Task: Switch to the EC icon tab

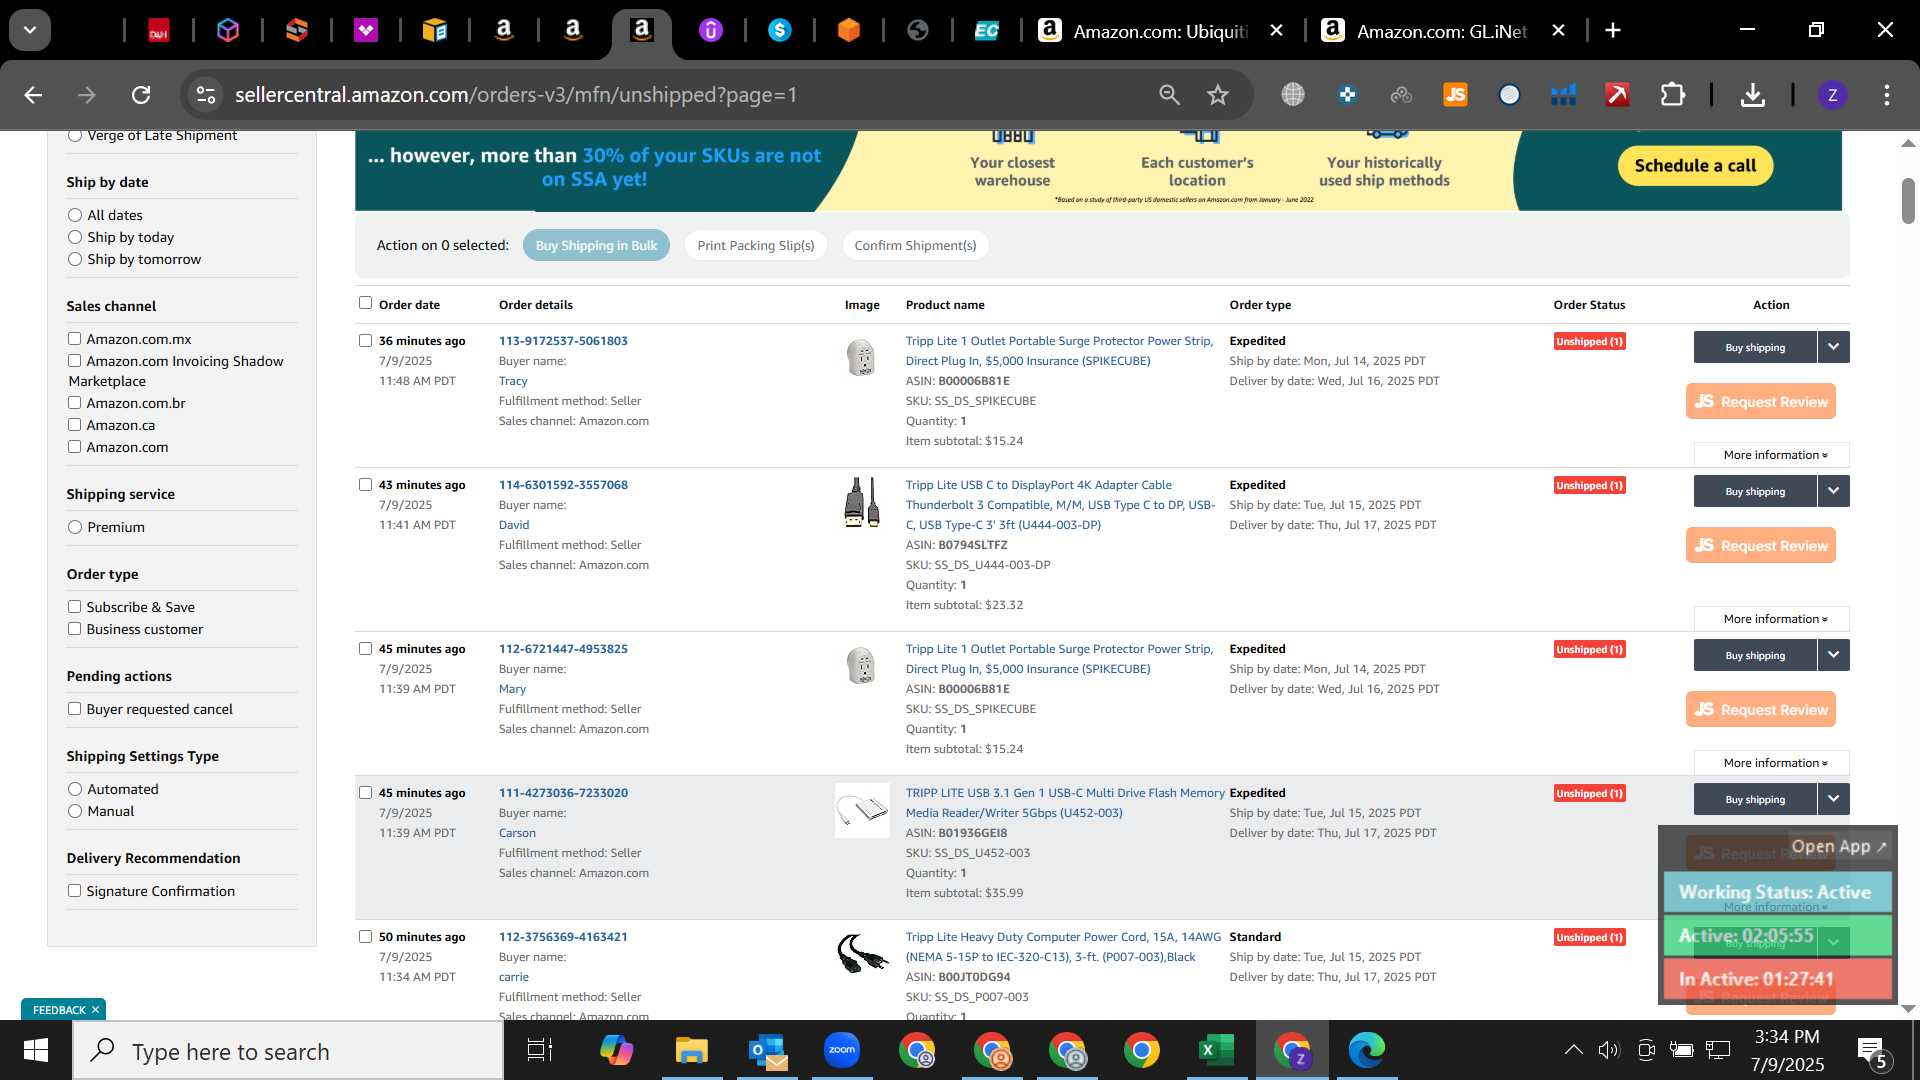Action: pos(987,31)
